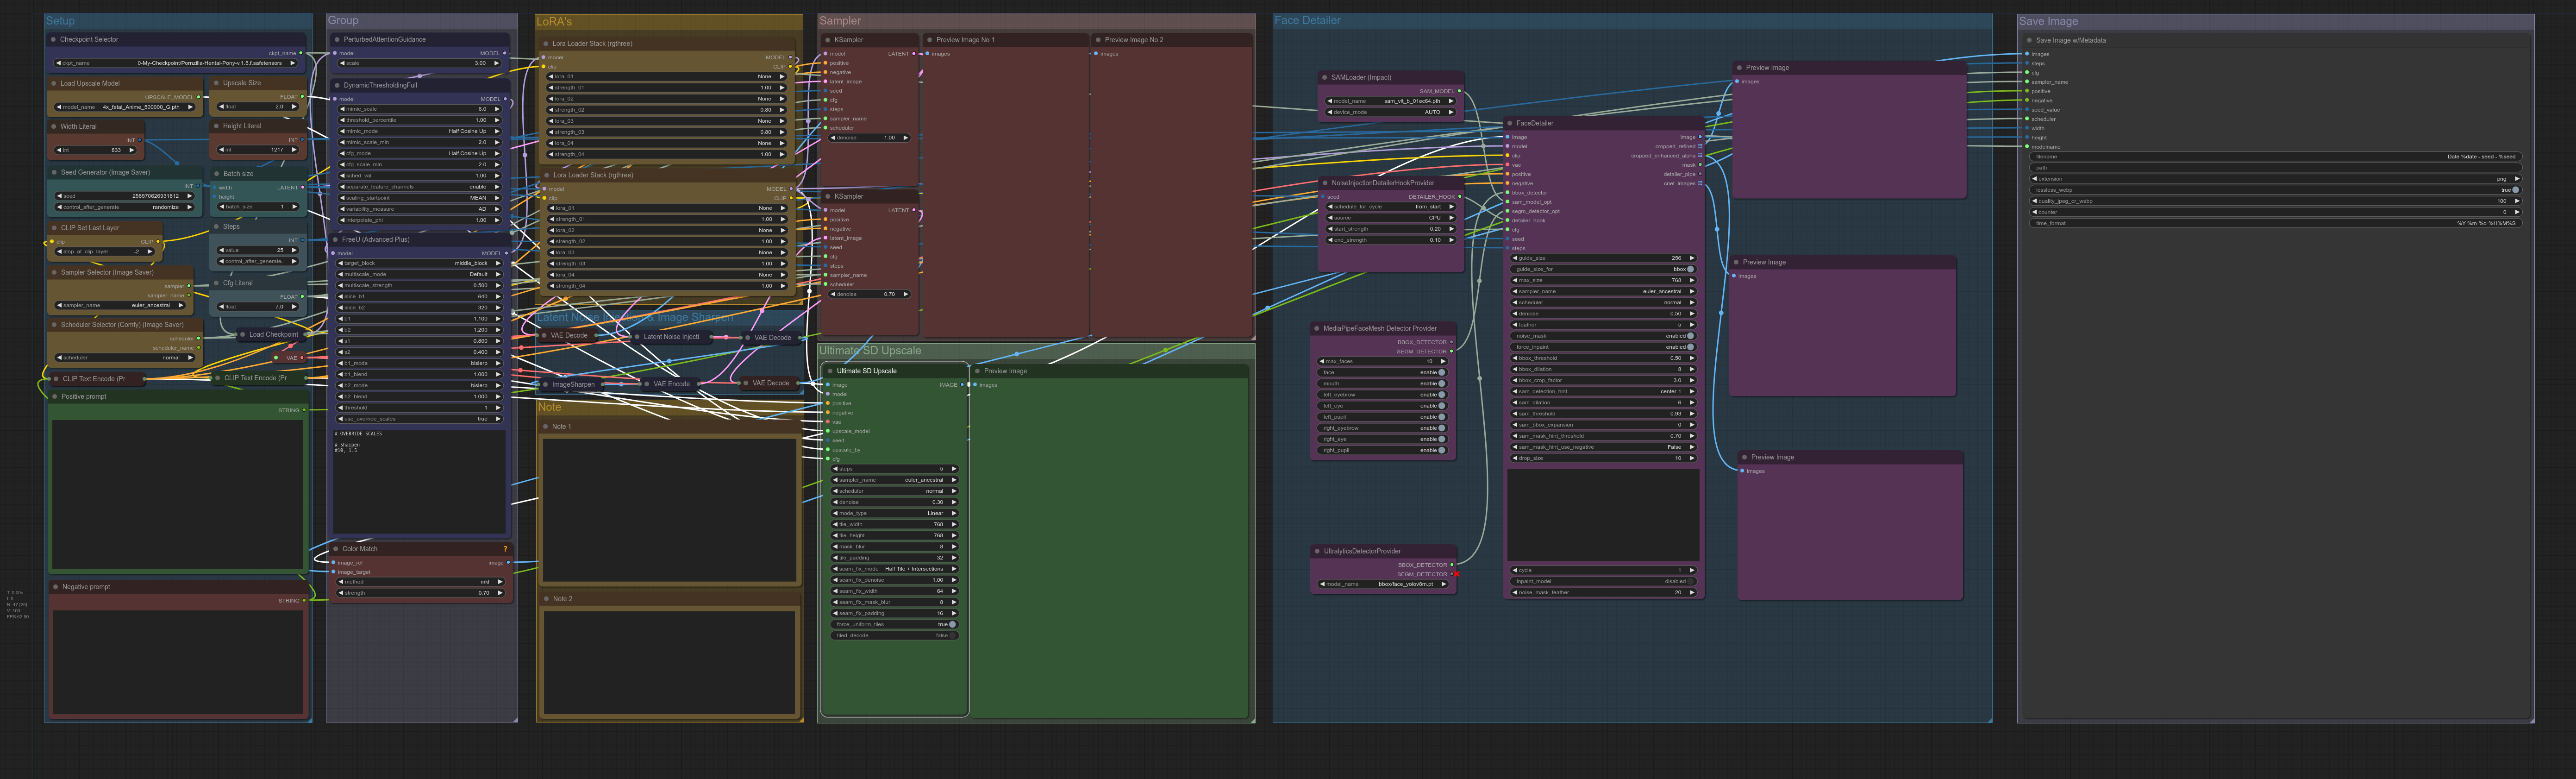
Task: Open scheduler dropdown in Scheduler Selector
Action: 125,358
